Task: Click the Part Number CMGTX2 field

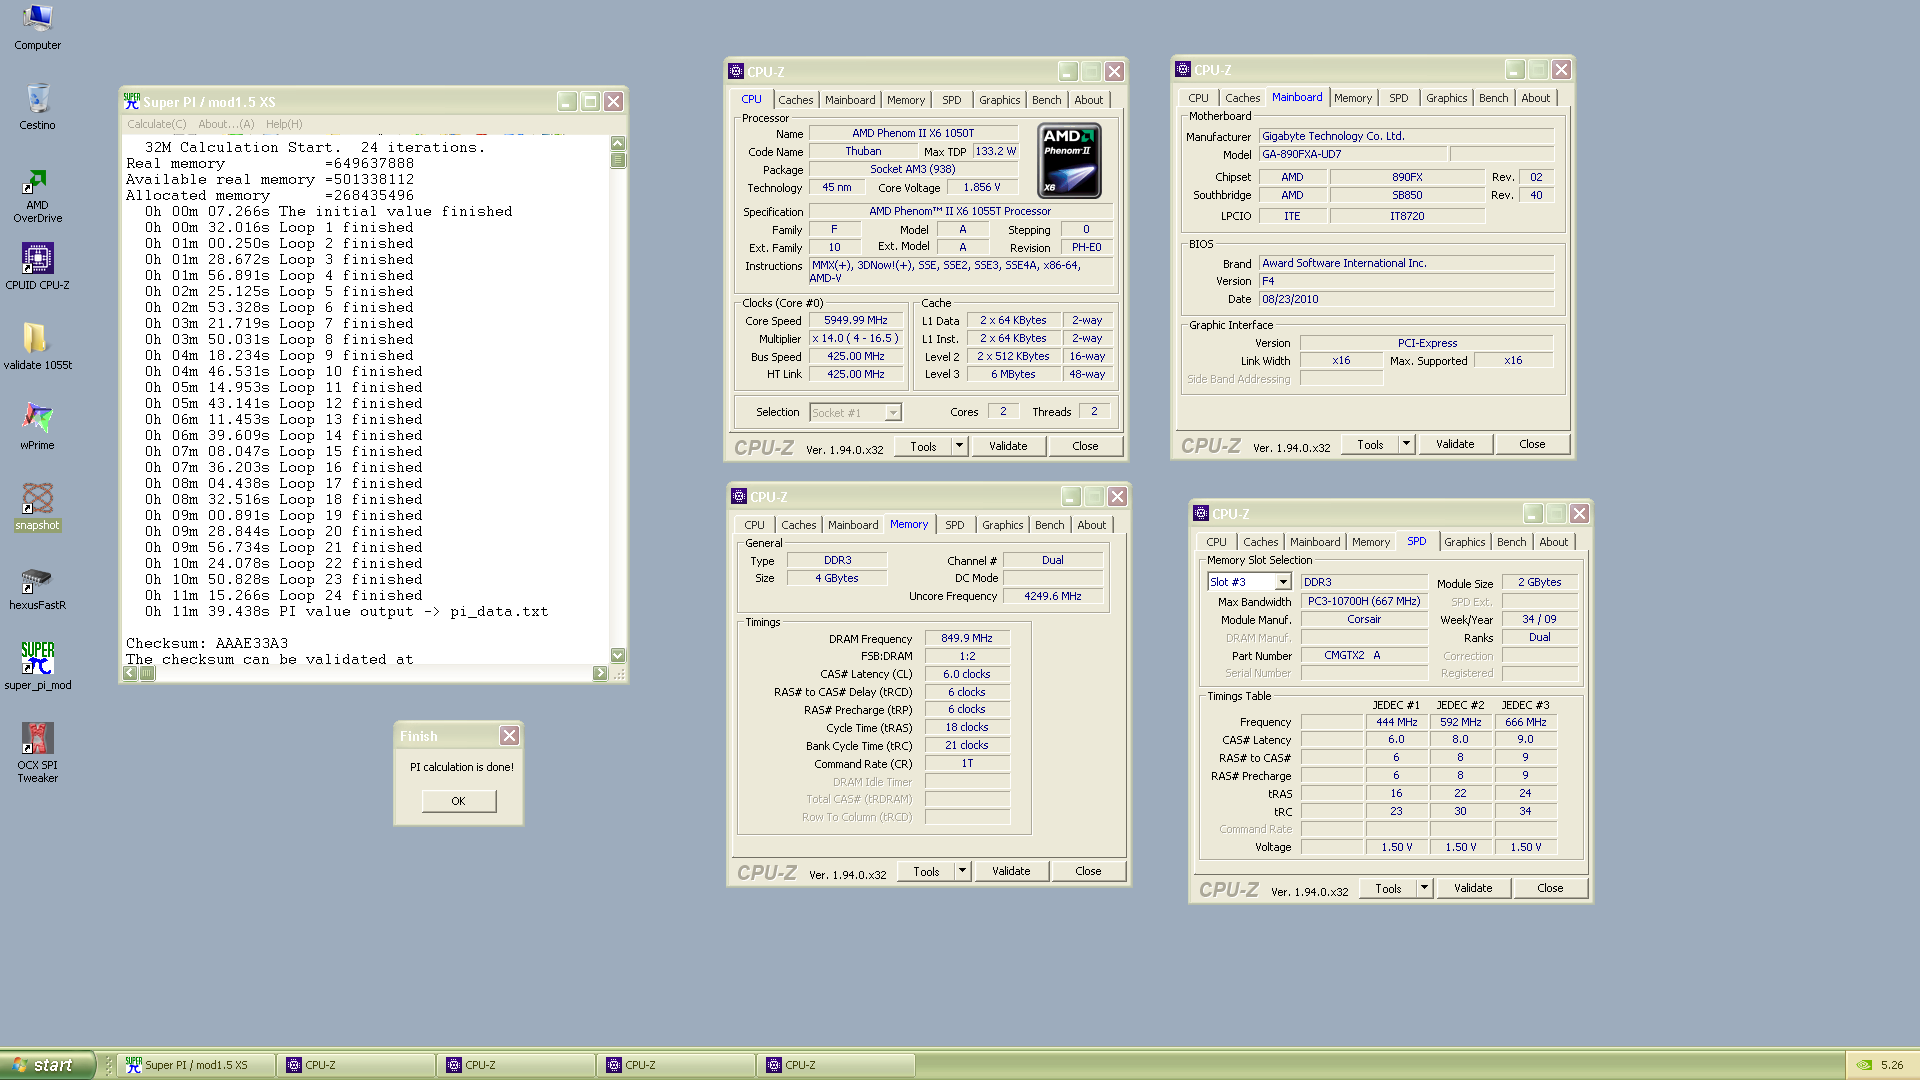Action: (x=1364, y=656)
